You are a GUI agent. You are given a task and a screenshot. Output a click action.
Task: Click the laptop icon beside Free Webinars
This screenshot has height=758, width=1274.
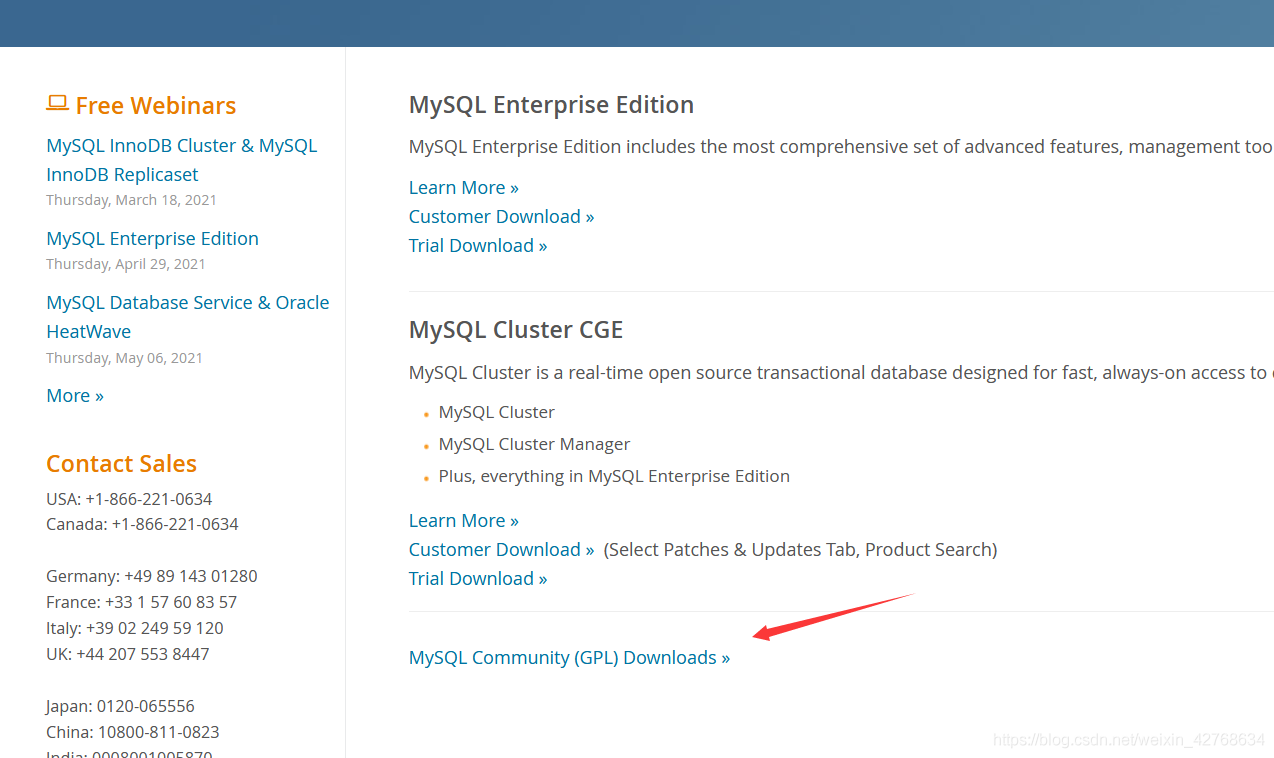[57, 103]
